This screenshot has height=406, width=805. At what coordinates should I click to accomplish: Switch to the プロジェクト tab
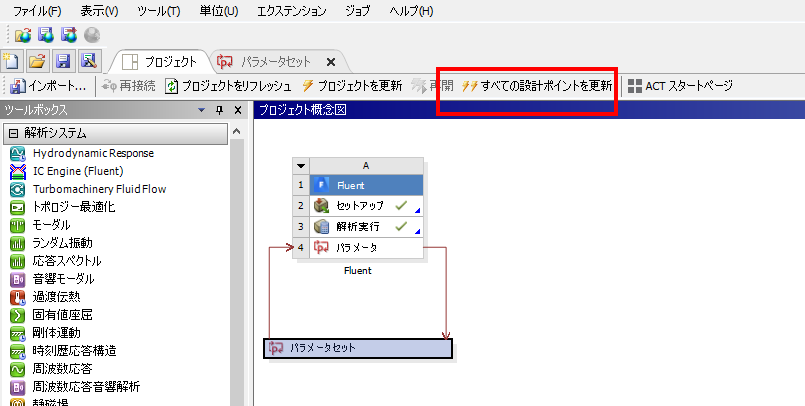pos(160,62)
